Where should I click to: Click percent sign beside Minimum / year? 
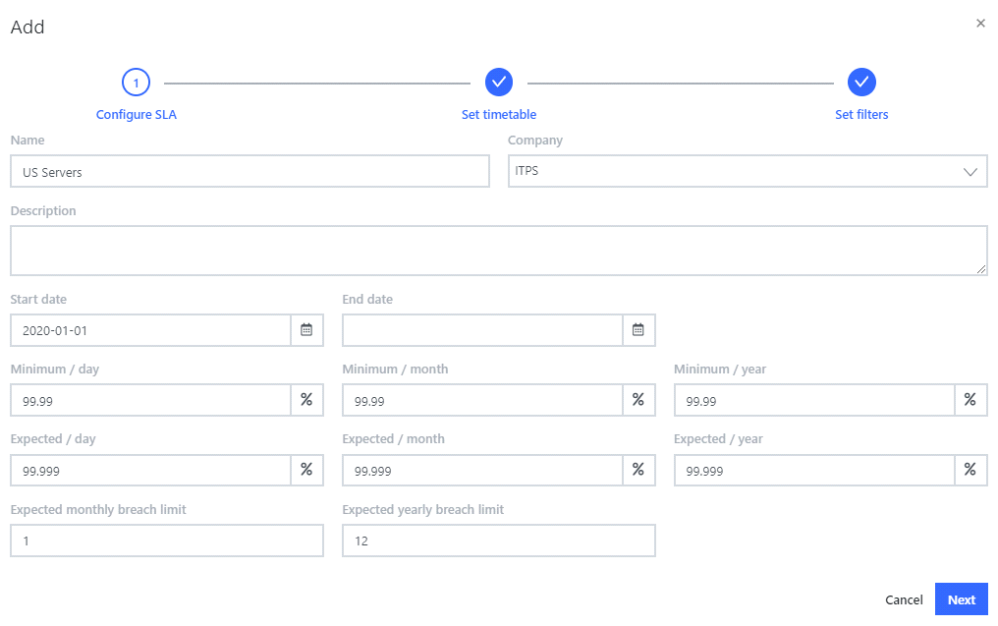click(971, 400)
